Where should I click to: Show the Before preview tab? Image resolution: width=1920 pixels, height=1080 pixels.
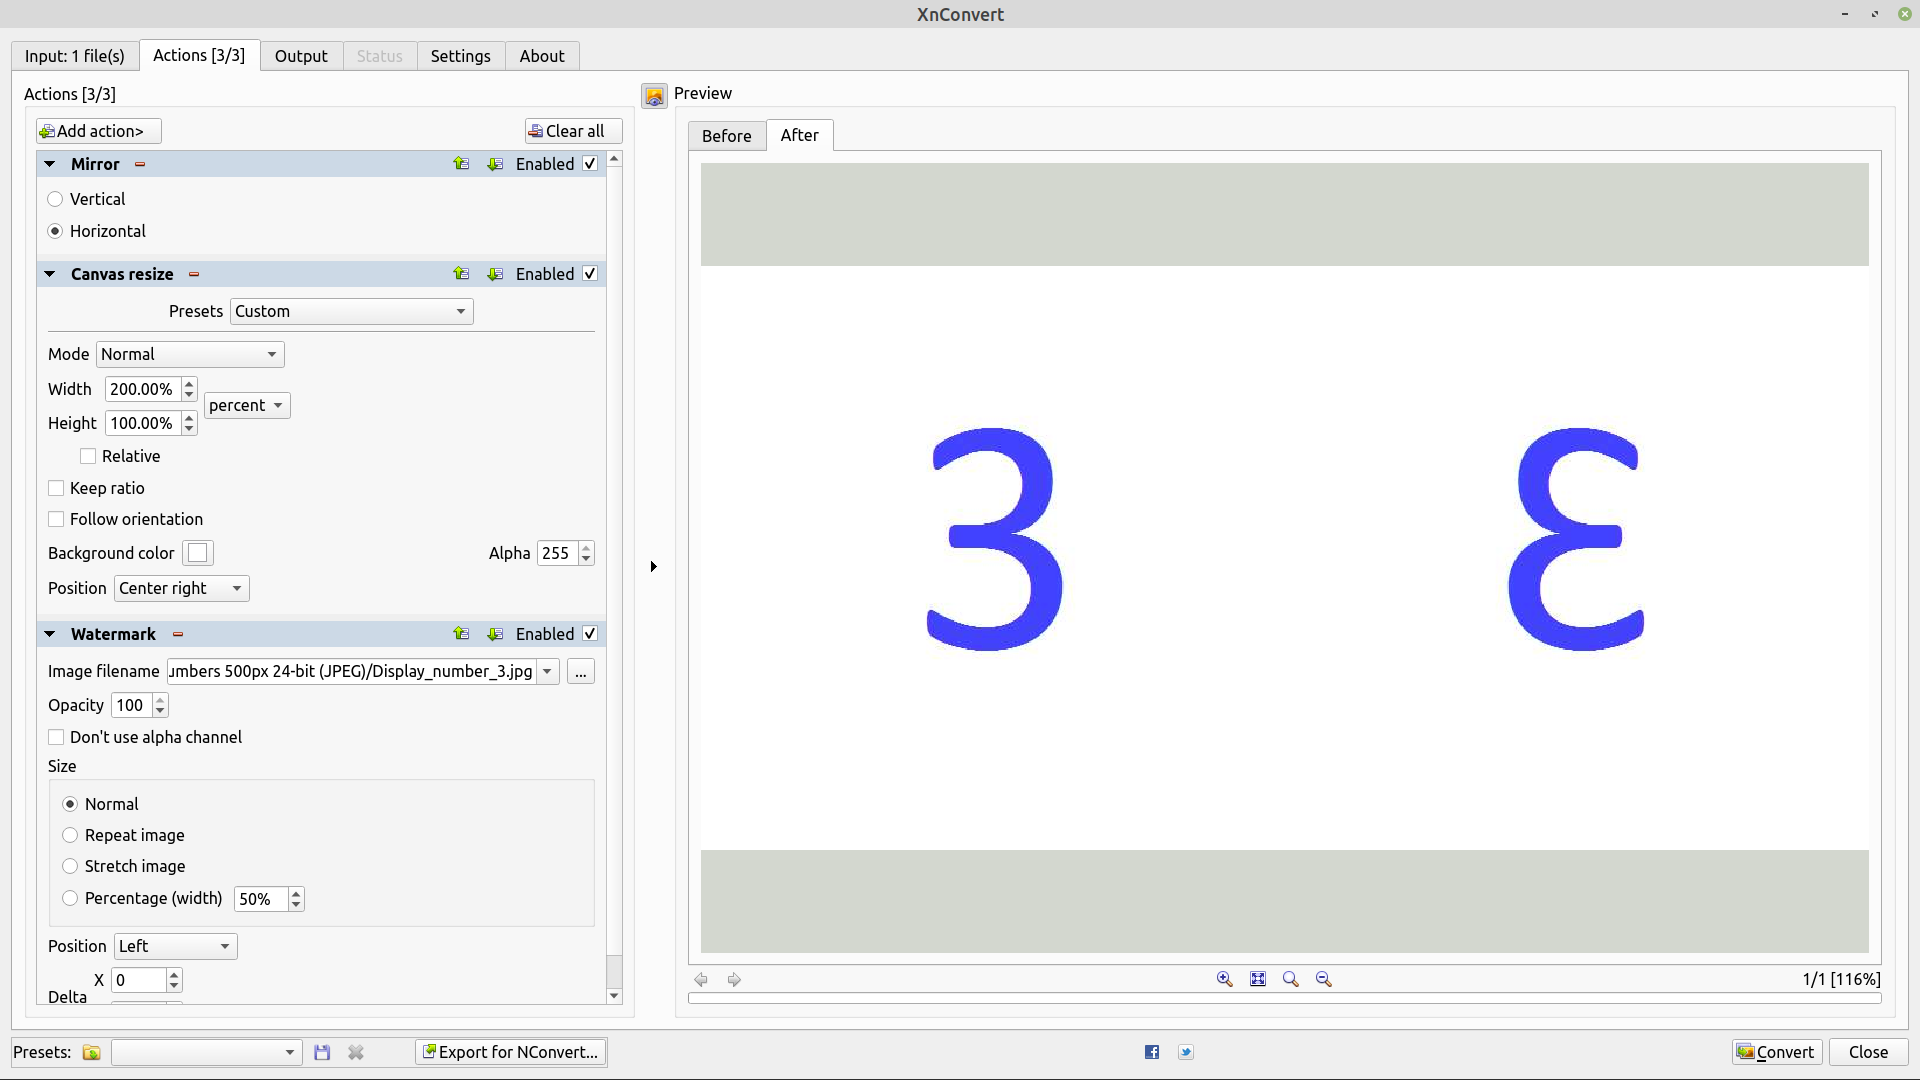pos(726,136)
